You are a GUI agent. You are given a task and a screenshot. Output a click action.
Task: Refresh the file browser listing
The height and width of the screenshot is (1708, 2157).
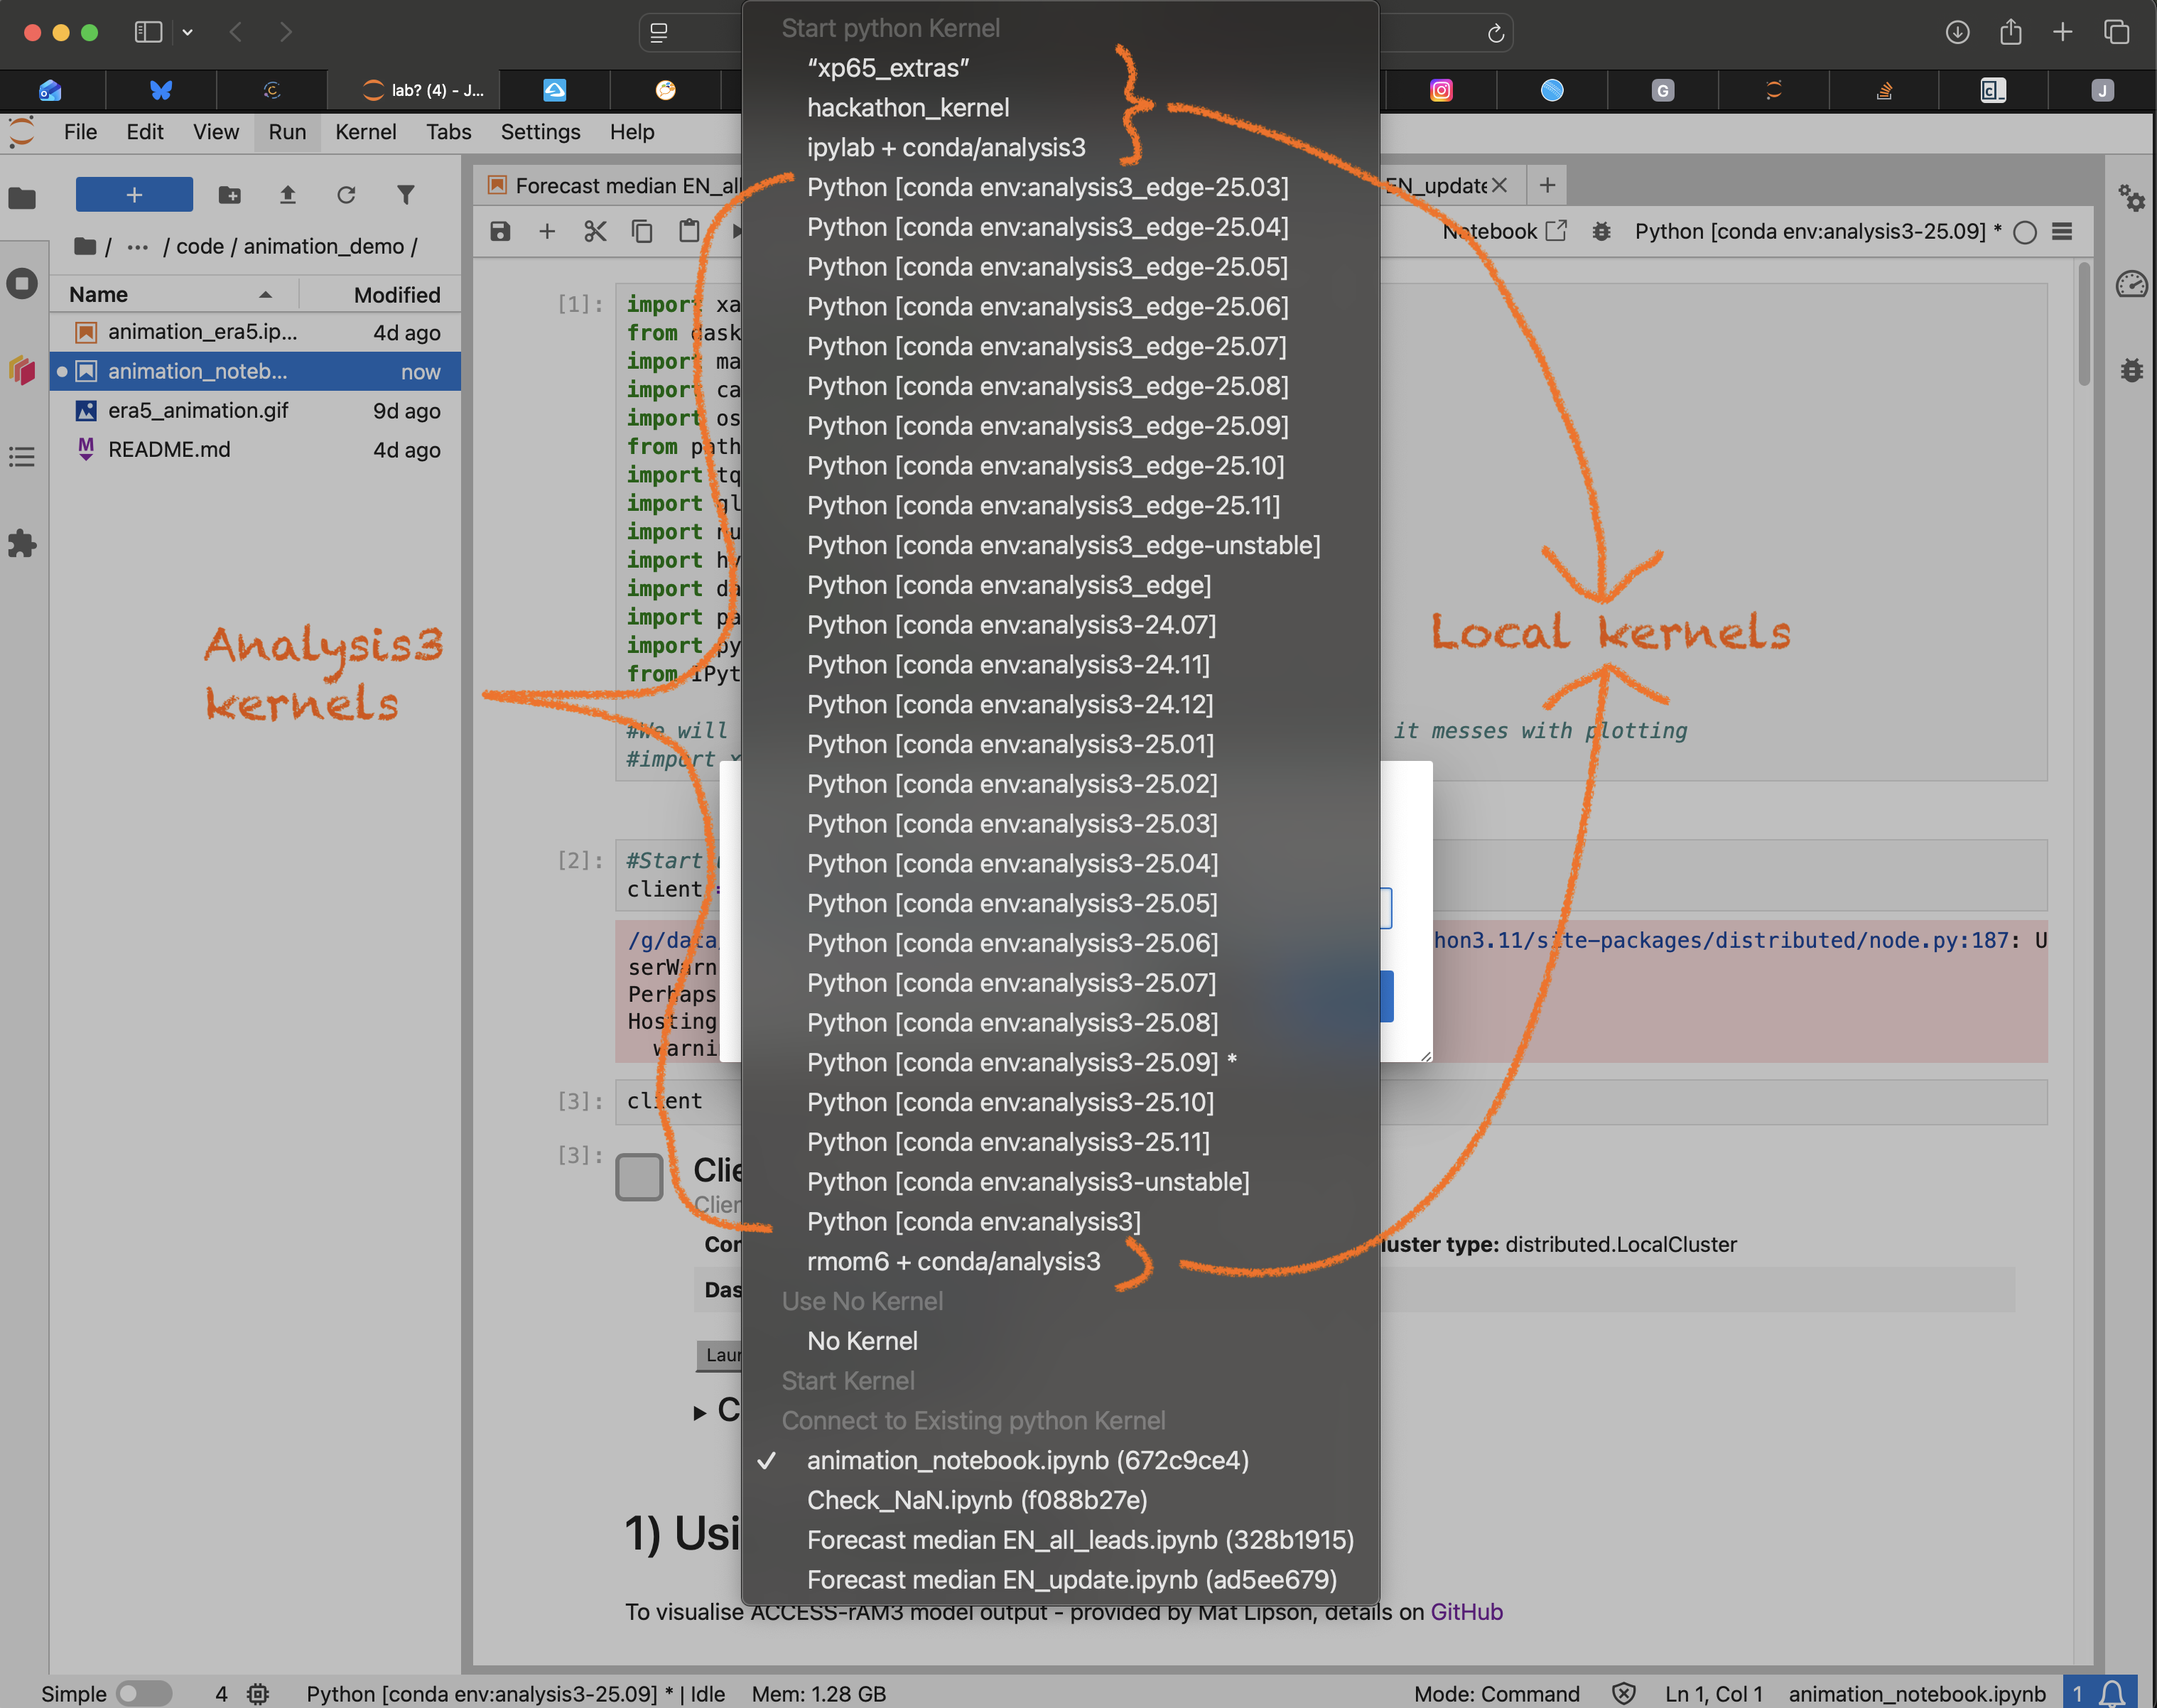346,195
